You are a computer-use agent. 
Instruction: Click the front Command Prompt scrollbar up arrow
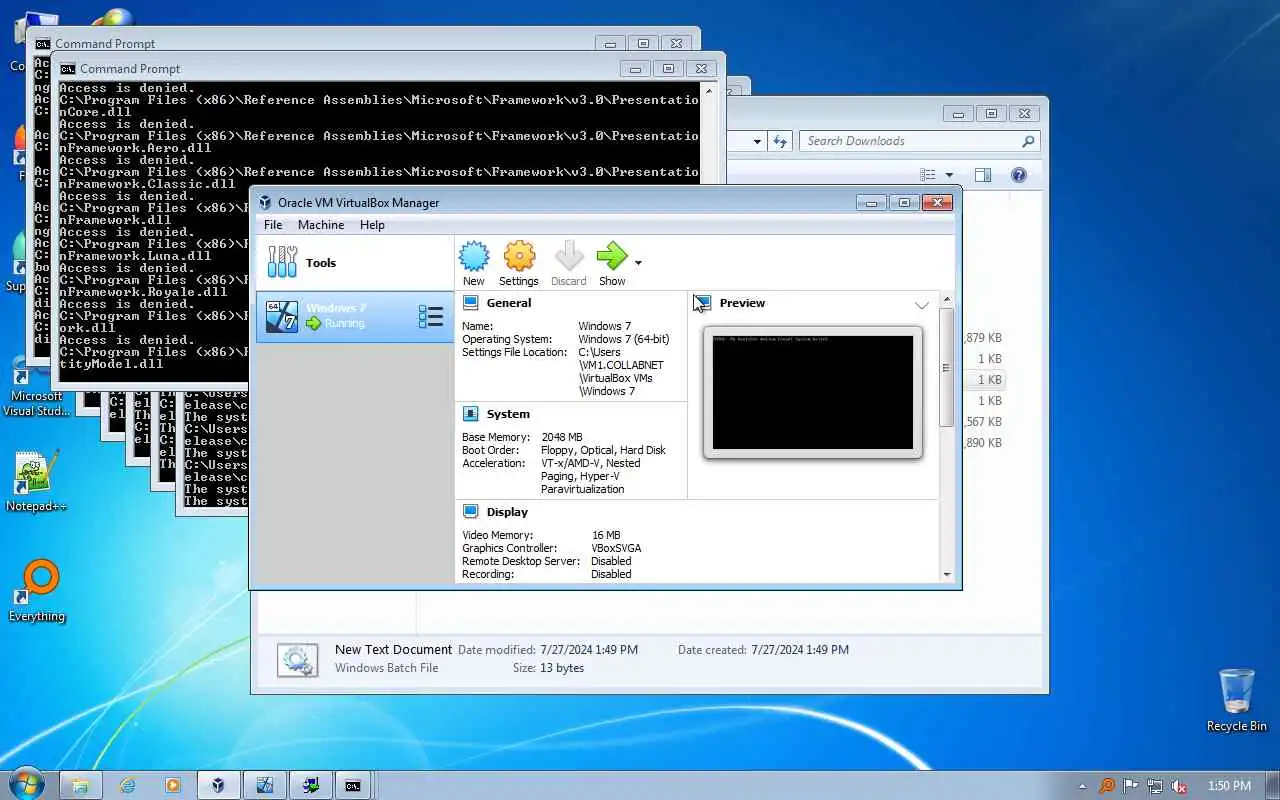tap(709, 90)
